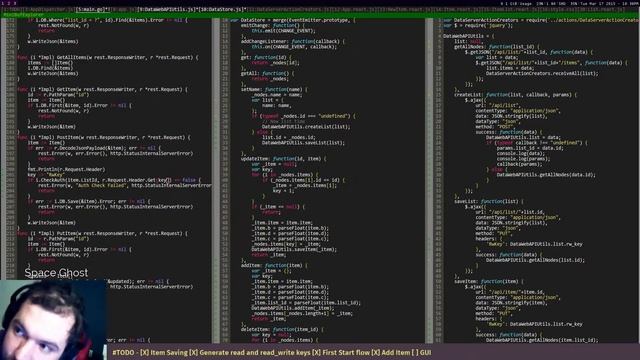The width and height of the screenshot is (640, 360).
Task: Click the webcam overlay thumbnail
Action: (53, 320)
